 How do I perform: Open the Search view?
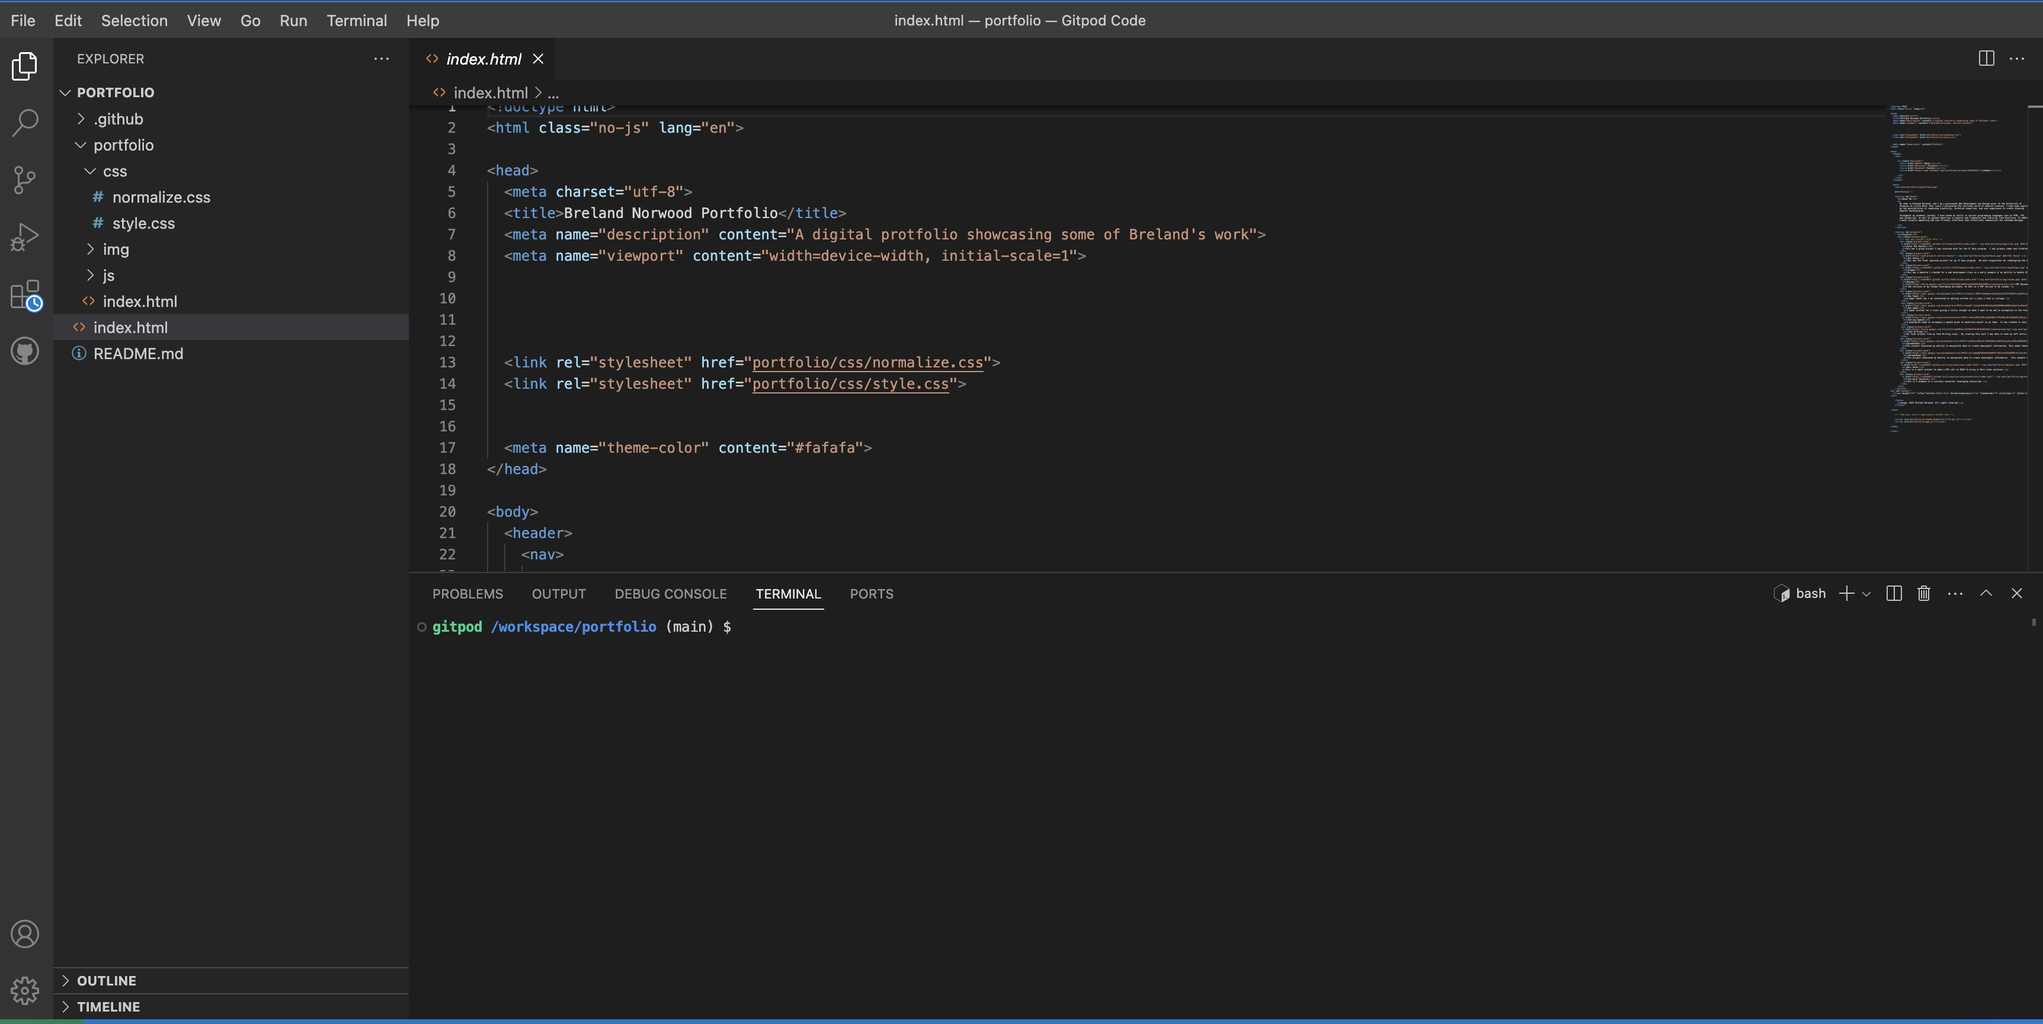[x=24, y=122]
